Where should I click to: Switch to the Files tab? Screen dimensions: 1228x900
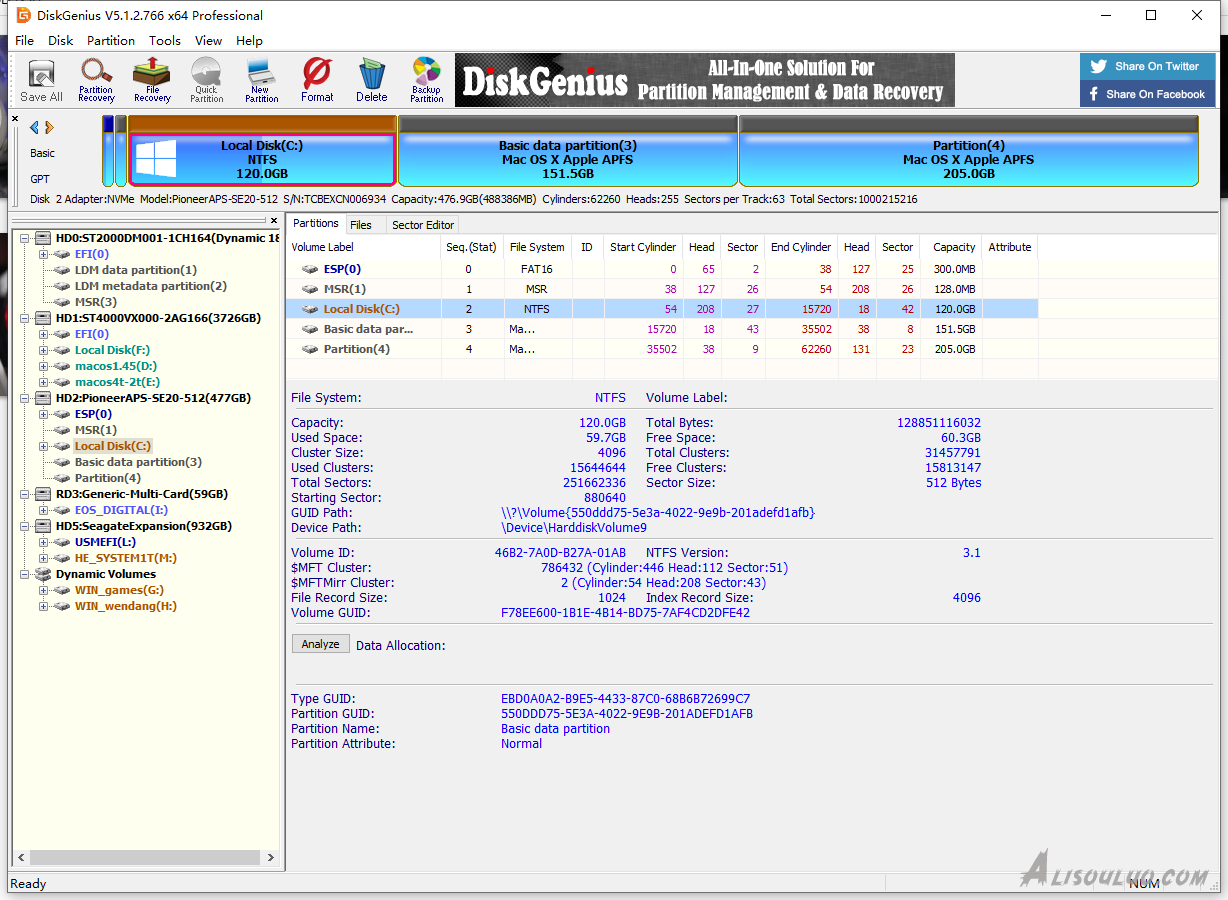pyautogui.click(x=361, y=225)
